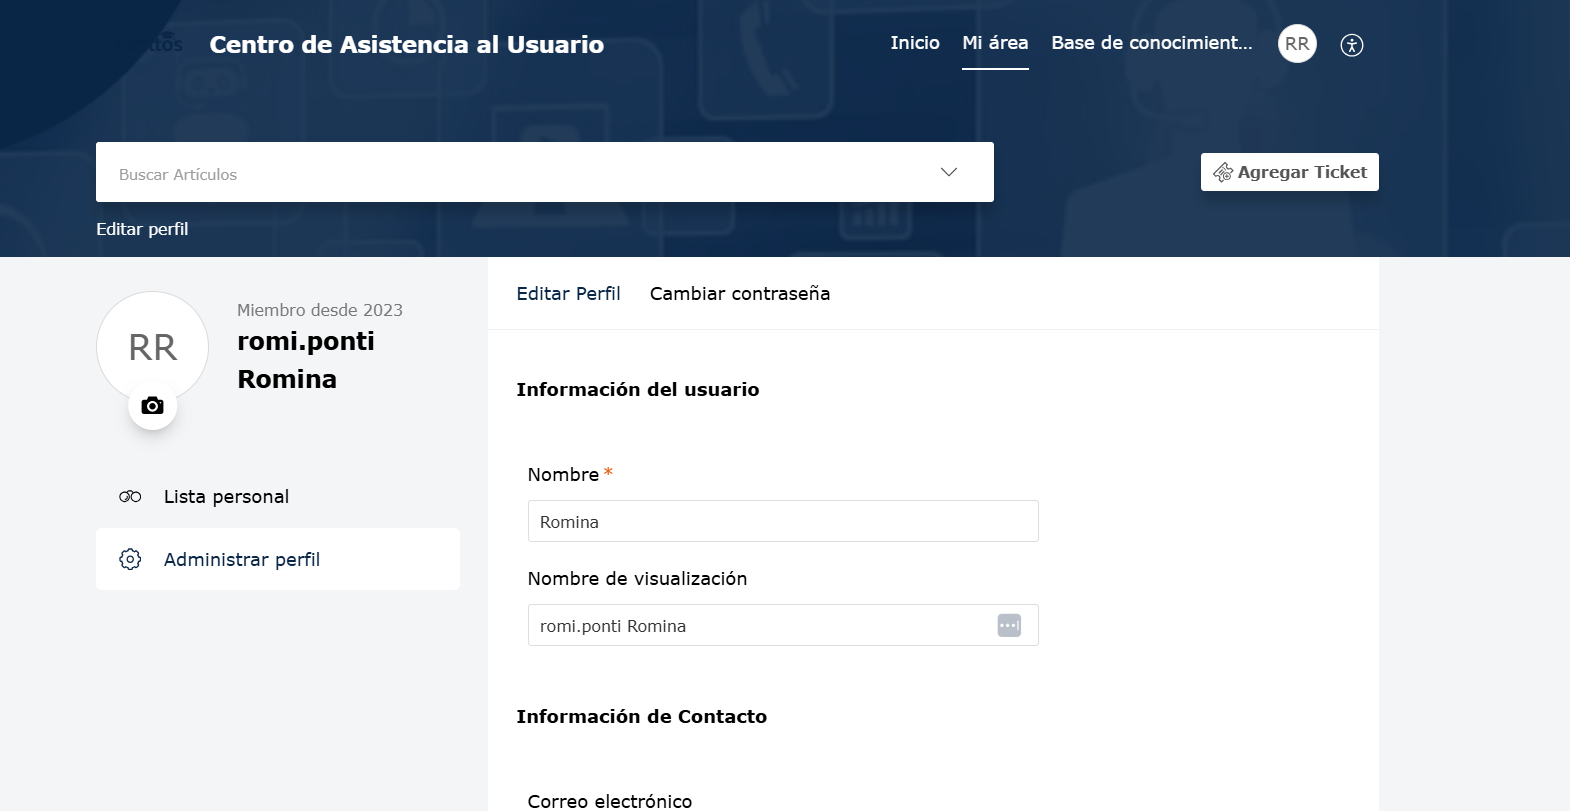The height and width of the screenshot is (811, 1570).
Task: Click the Miembro desde 2023 text
Action: (320, 310)
